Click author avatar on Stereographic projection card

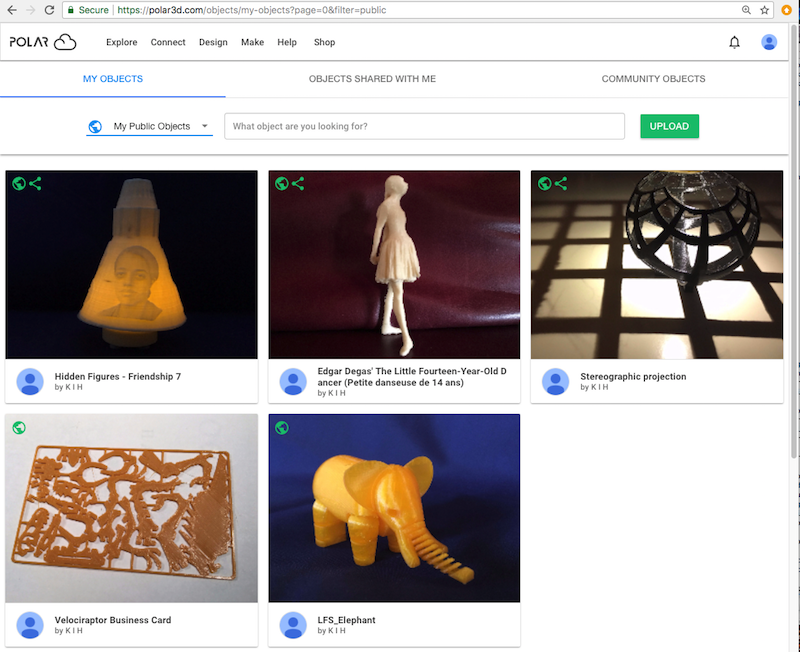tap(556, 382)
